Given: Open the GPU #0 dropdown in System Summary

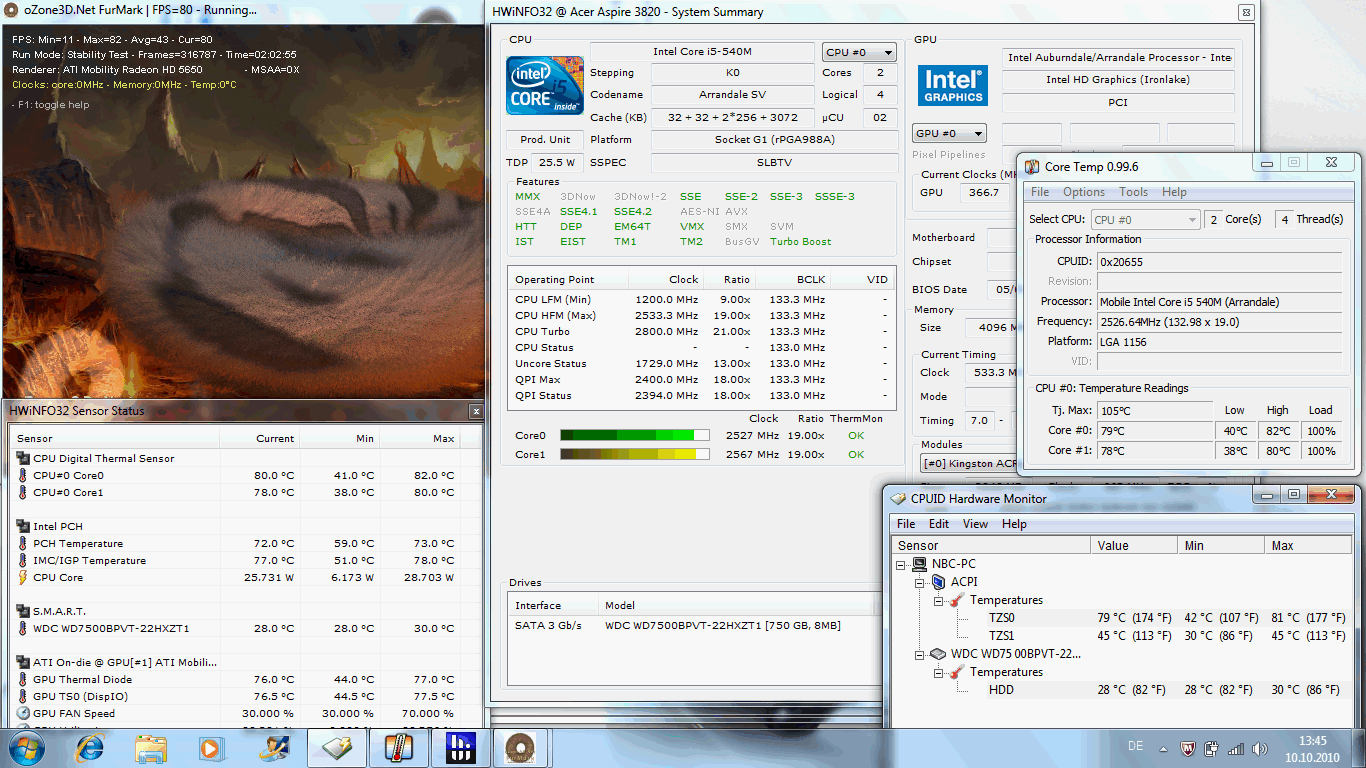Looking at the screenshot, I should 949,133.
